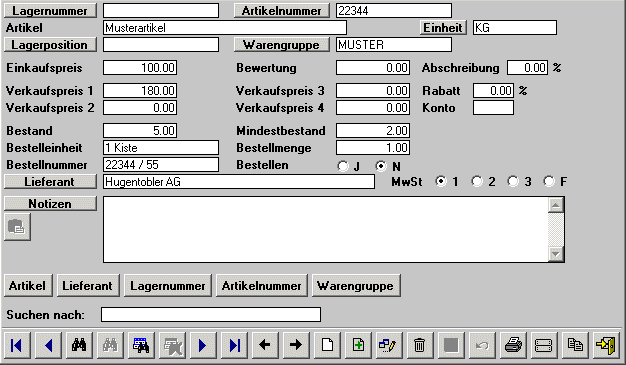Add a record with the green plus icon
The width and height of the screenshot is (626, 365).
pyautogui.click(x=358, y=345)
